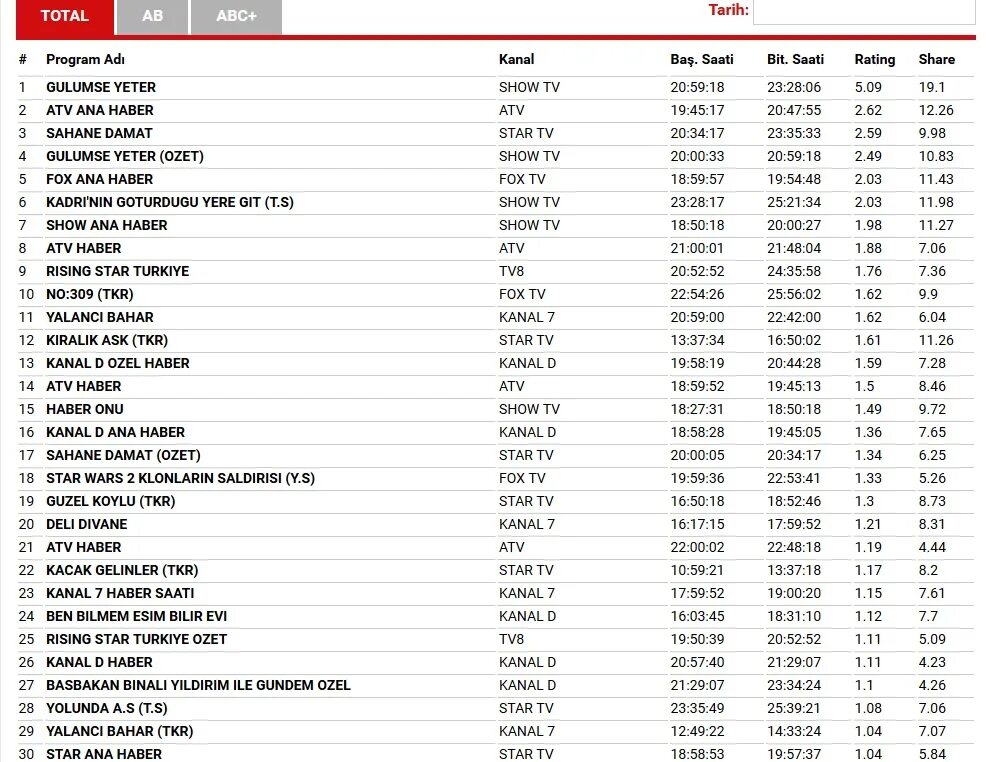Click the Tarih date input field
The height and width of the screenshot is (762, 986).
pos(862,10)
